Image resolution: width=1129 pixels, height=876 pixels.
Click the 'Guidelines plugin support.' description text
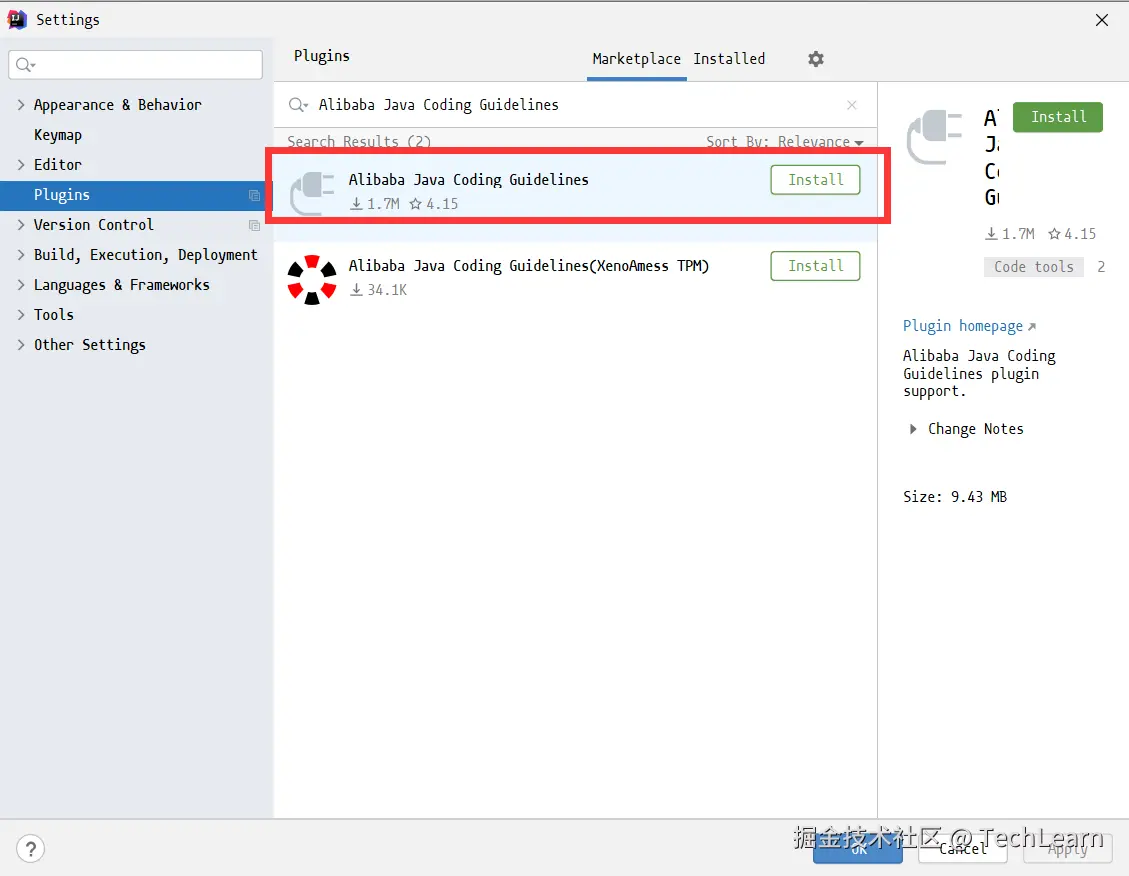pos(971,382)
